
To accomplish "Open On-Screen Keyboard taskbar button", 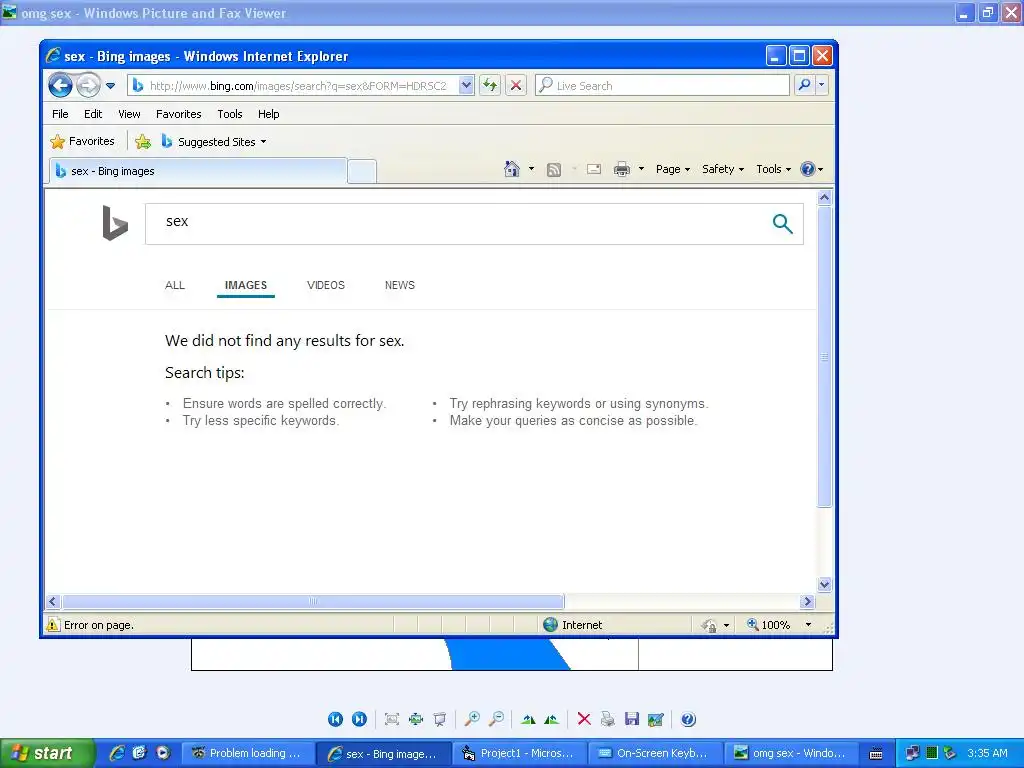I will (655, 753).
